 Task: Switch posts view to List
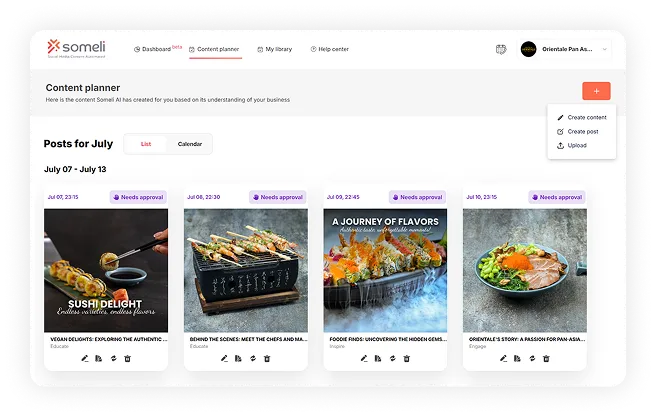coord(146,144)
